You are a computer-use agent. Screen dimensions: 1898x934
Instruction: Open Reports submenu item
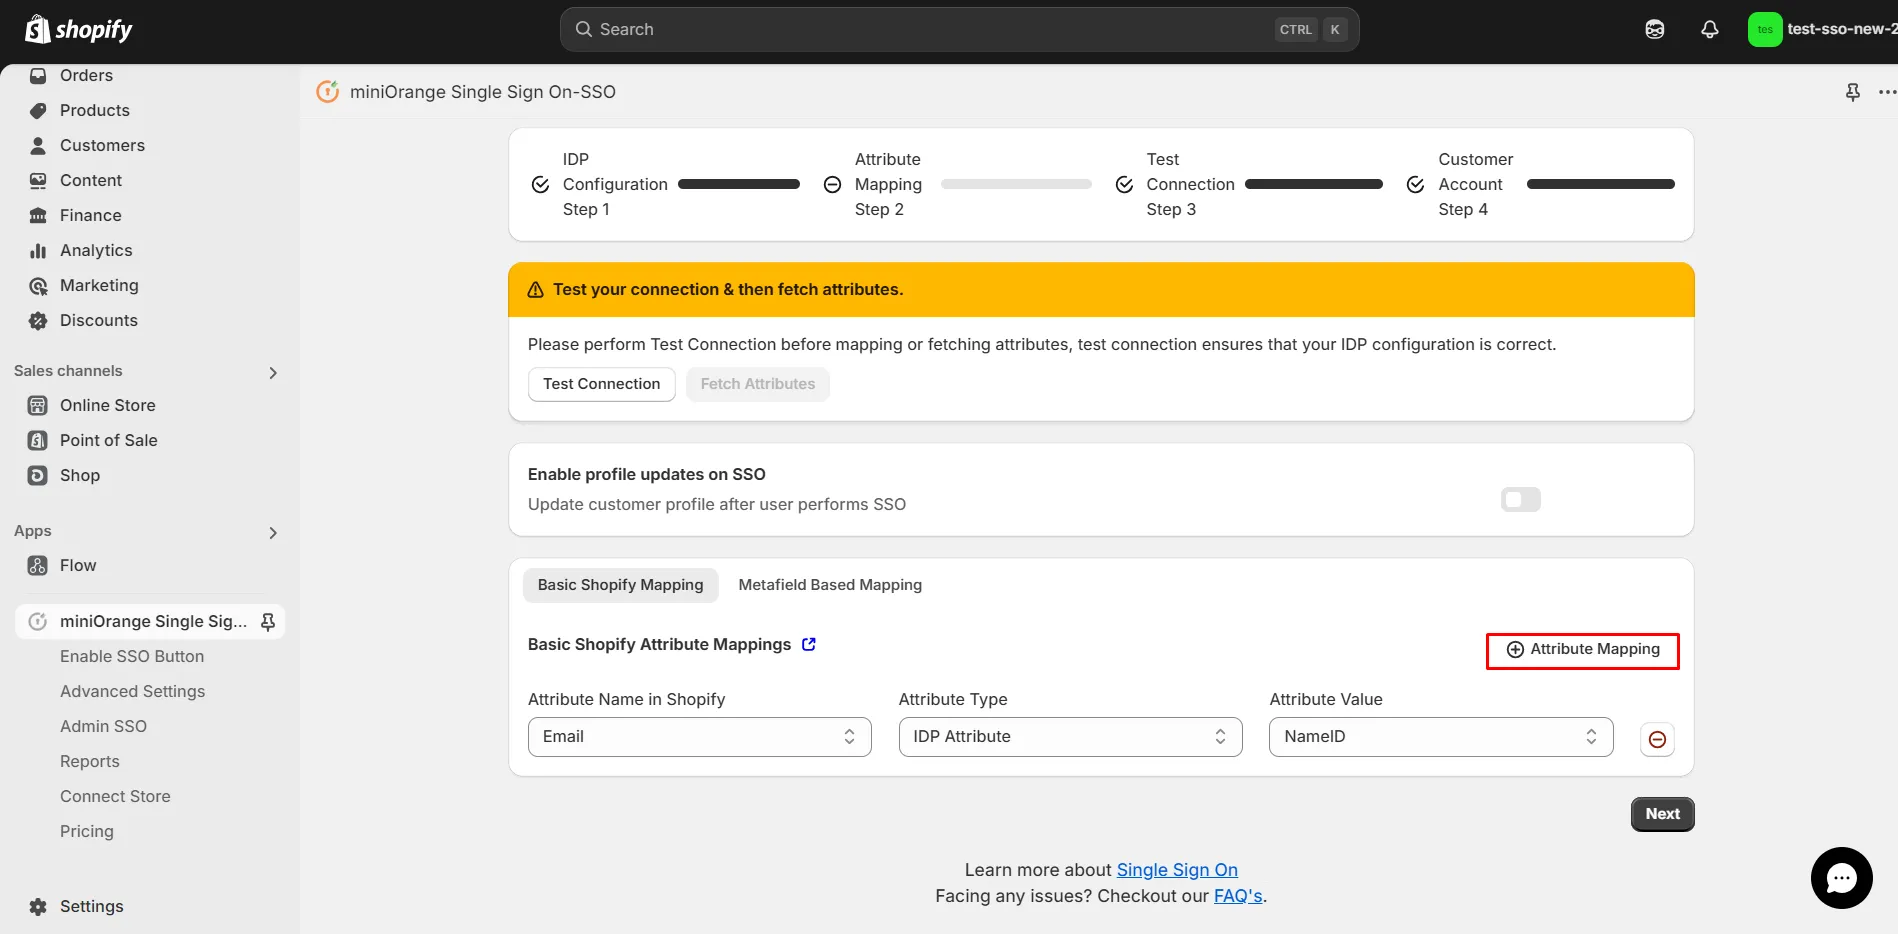[90, 761]
